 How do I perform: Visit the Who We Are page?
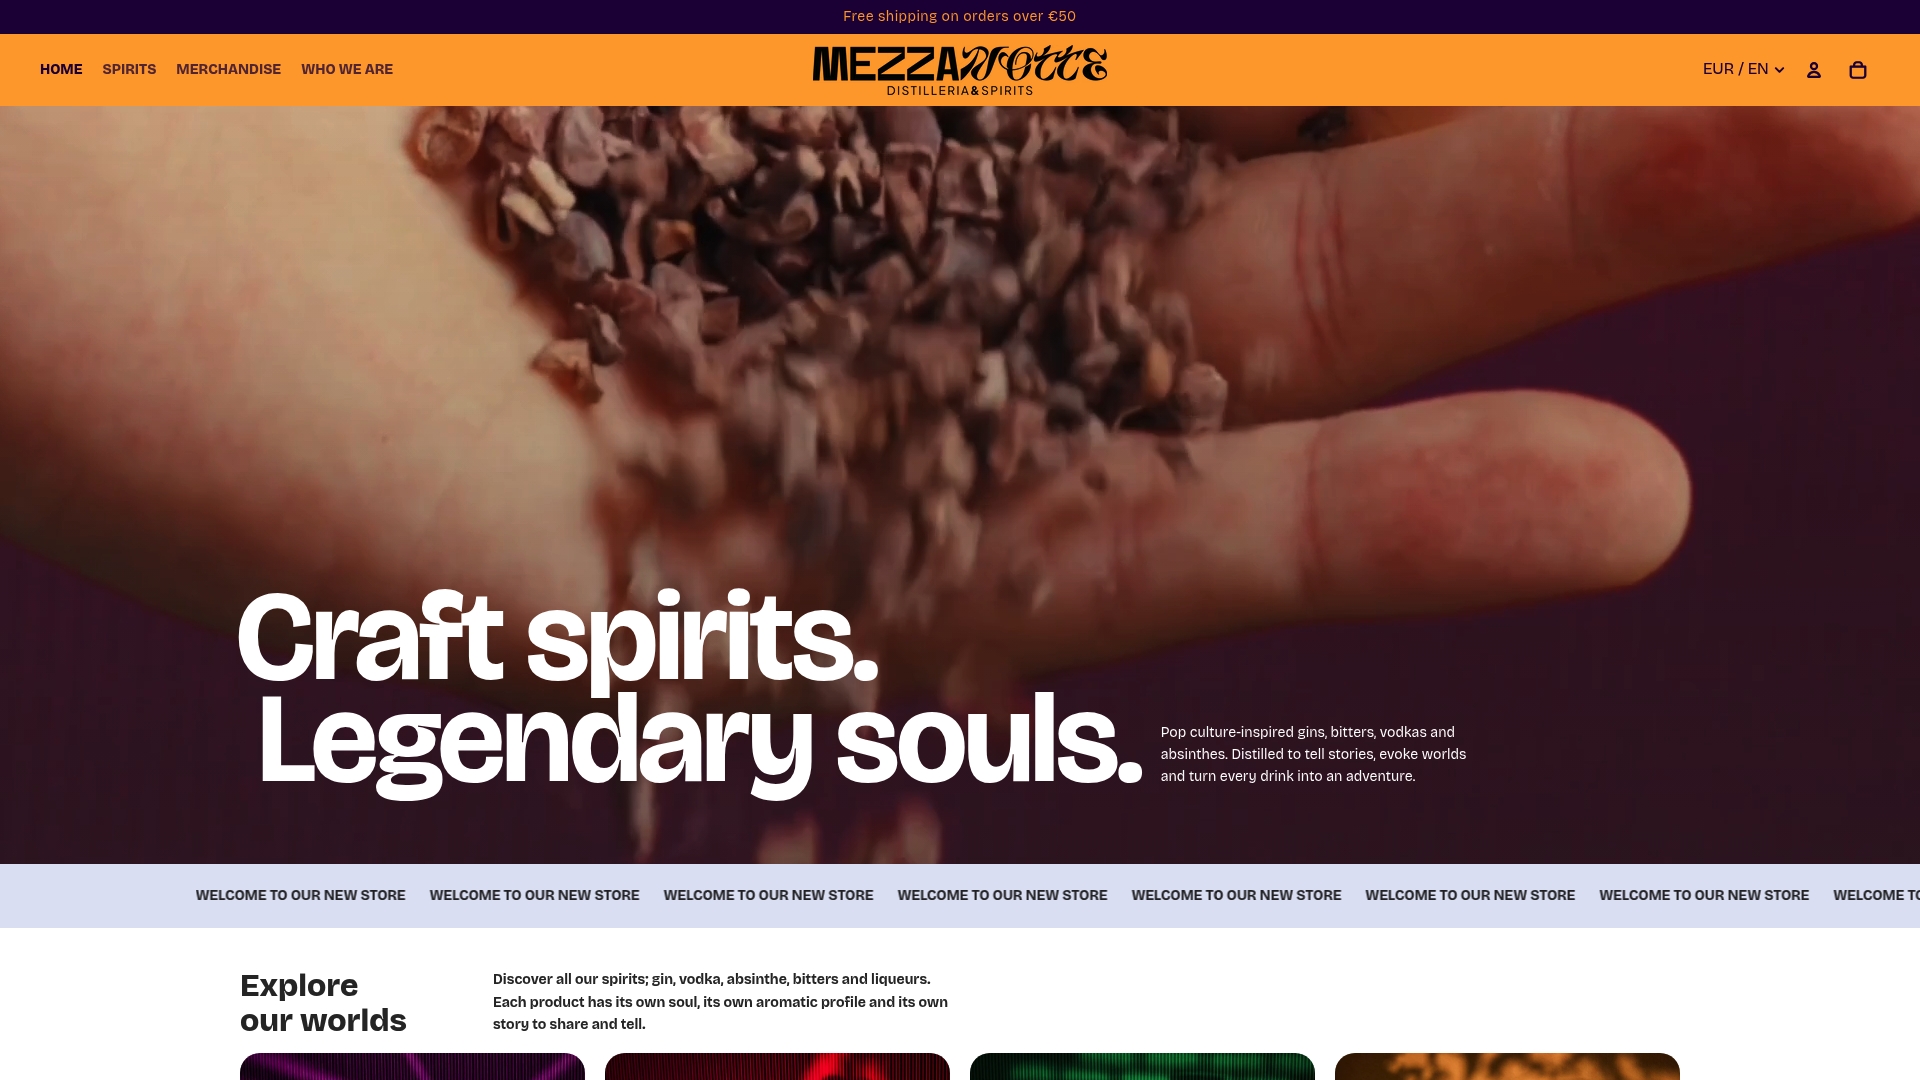pos(347,69)
